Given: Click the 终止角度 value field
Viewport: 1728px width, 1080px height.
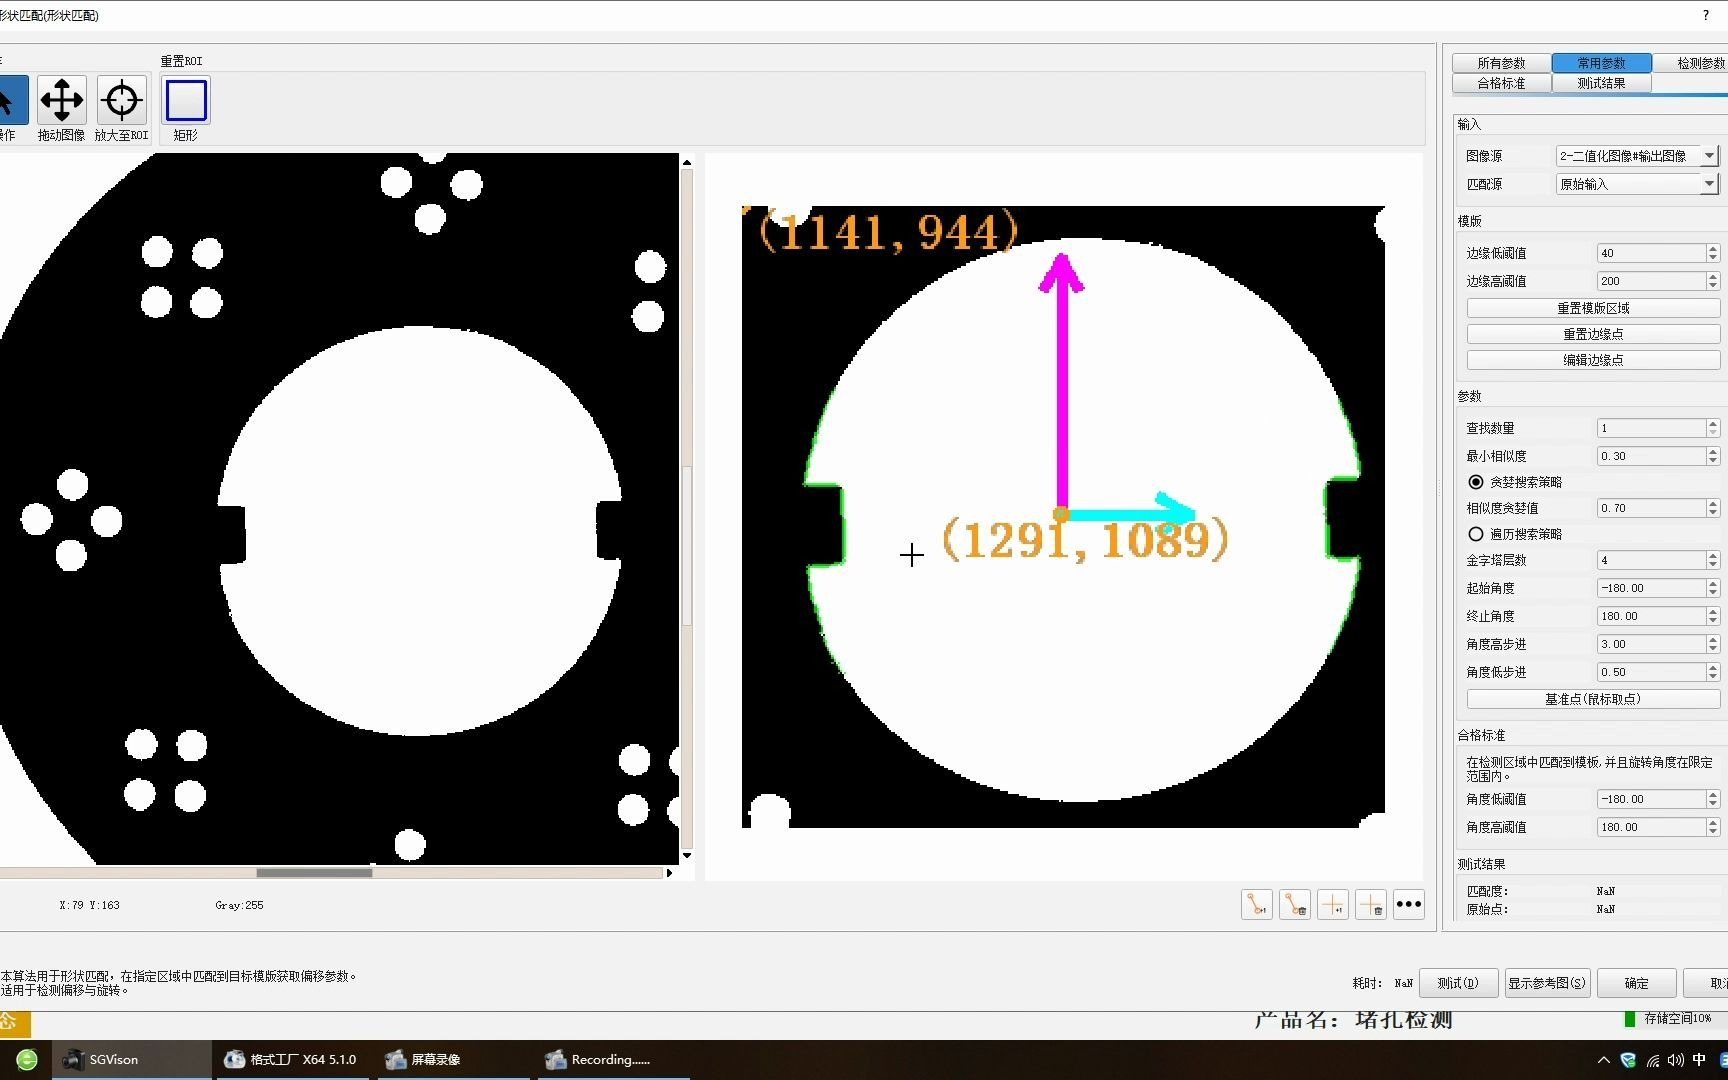Looking at the screenshot, I should (x=1650, y=616).
